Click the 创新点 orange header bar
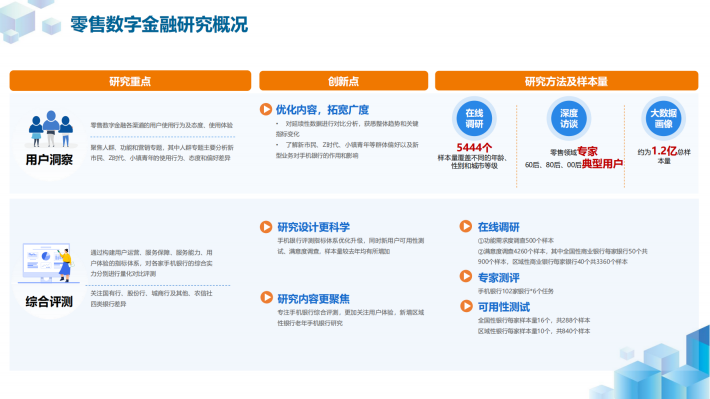Viewport: 710px width, 399px height. (x=343, y=81)
